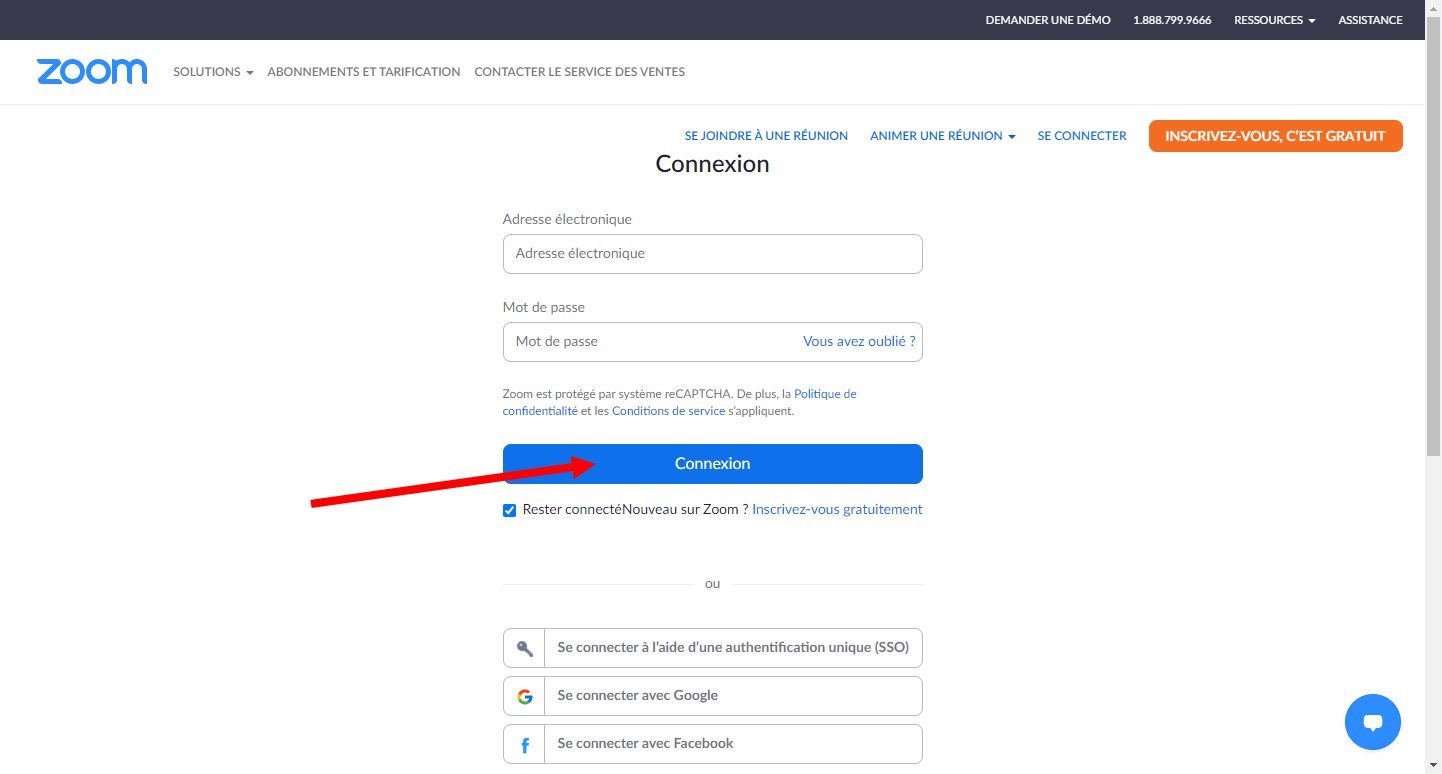Screen dimensions: 1442x774
Task: Open the chat bubble widget
Action: (1373, 722)
